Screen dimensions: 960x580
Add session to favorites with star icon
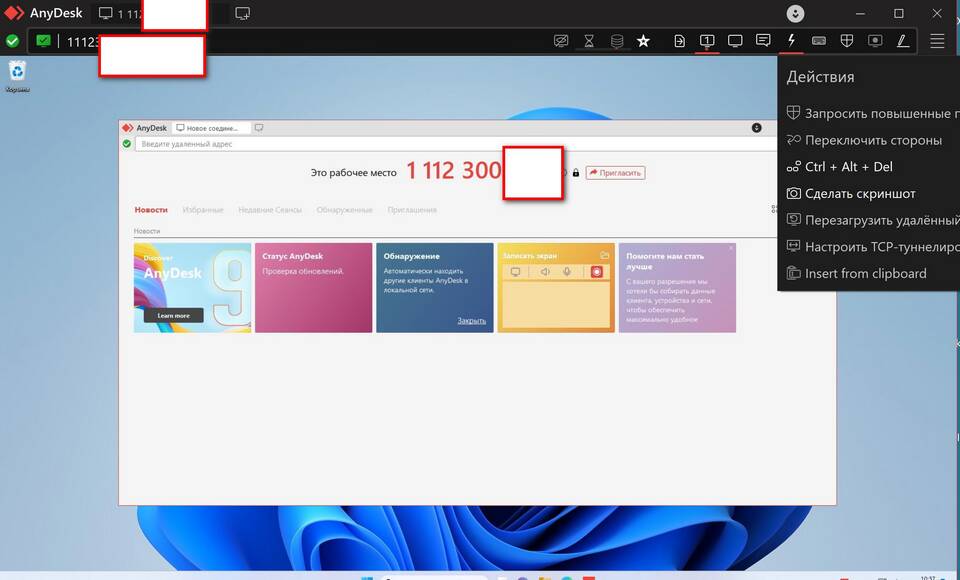tap(643, 41)
